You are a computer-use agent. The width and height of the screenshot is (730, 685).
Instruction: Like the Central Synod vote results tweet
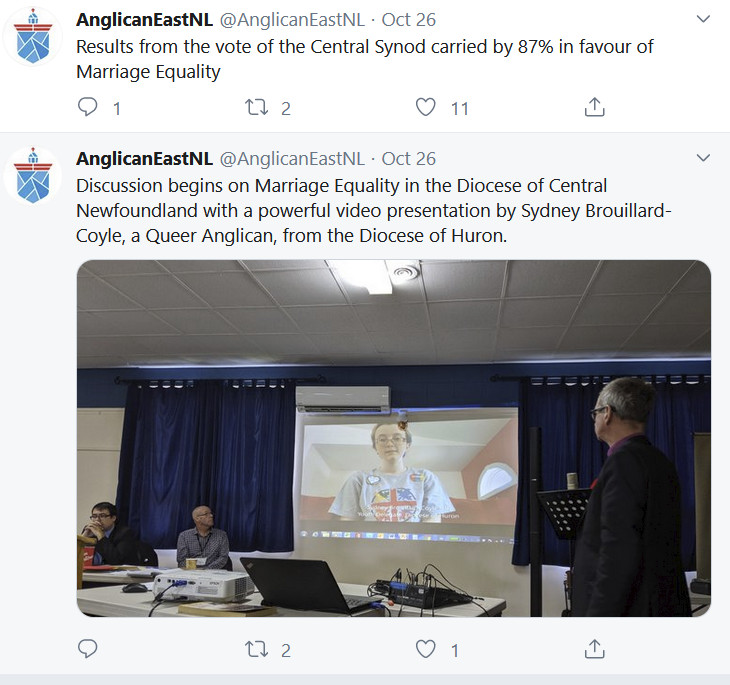[x=426, y=107]
